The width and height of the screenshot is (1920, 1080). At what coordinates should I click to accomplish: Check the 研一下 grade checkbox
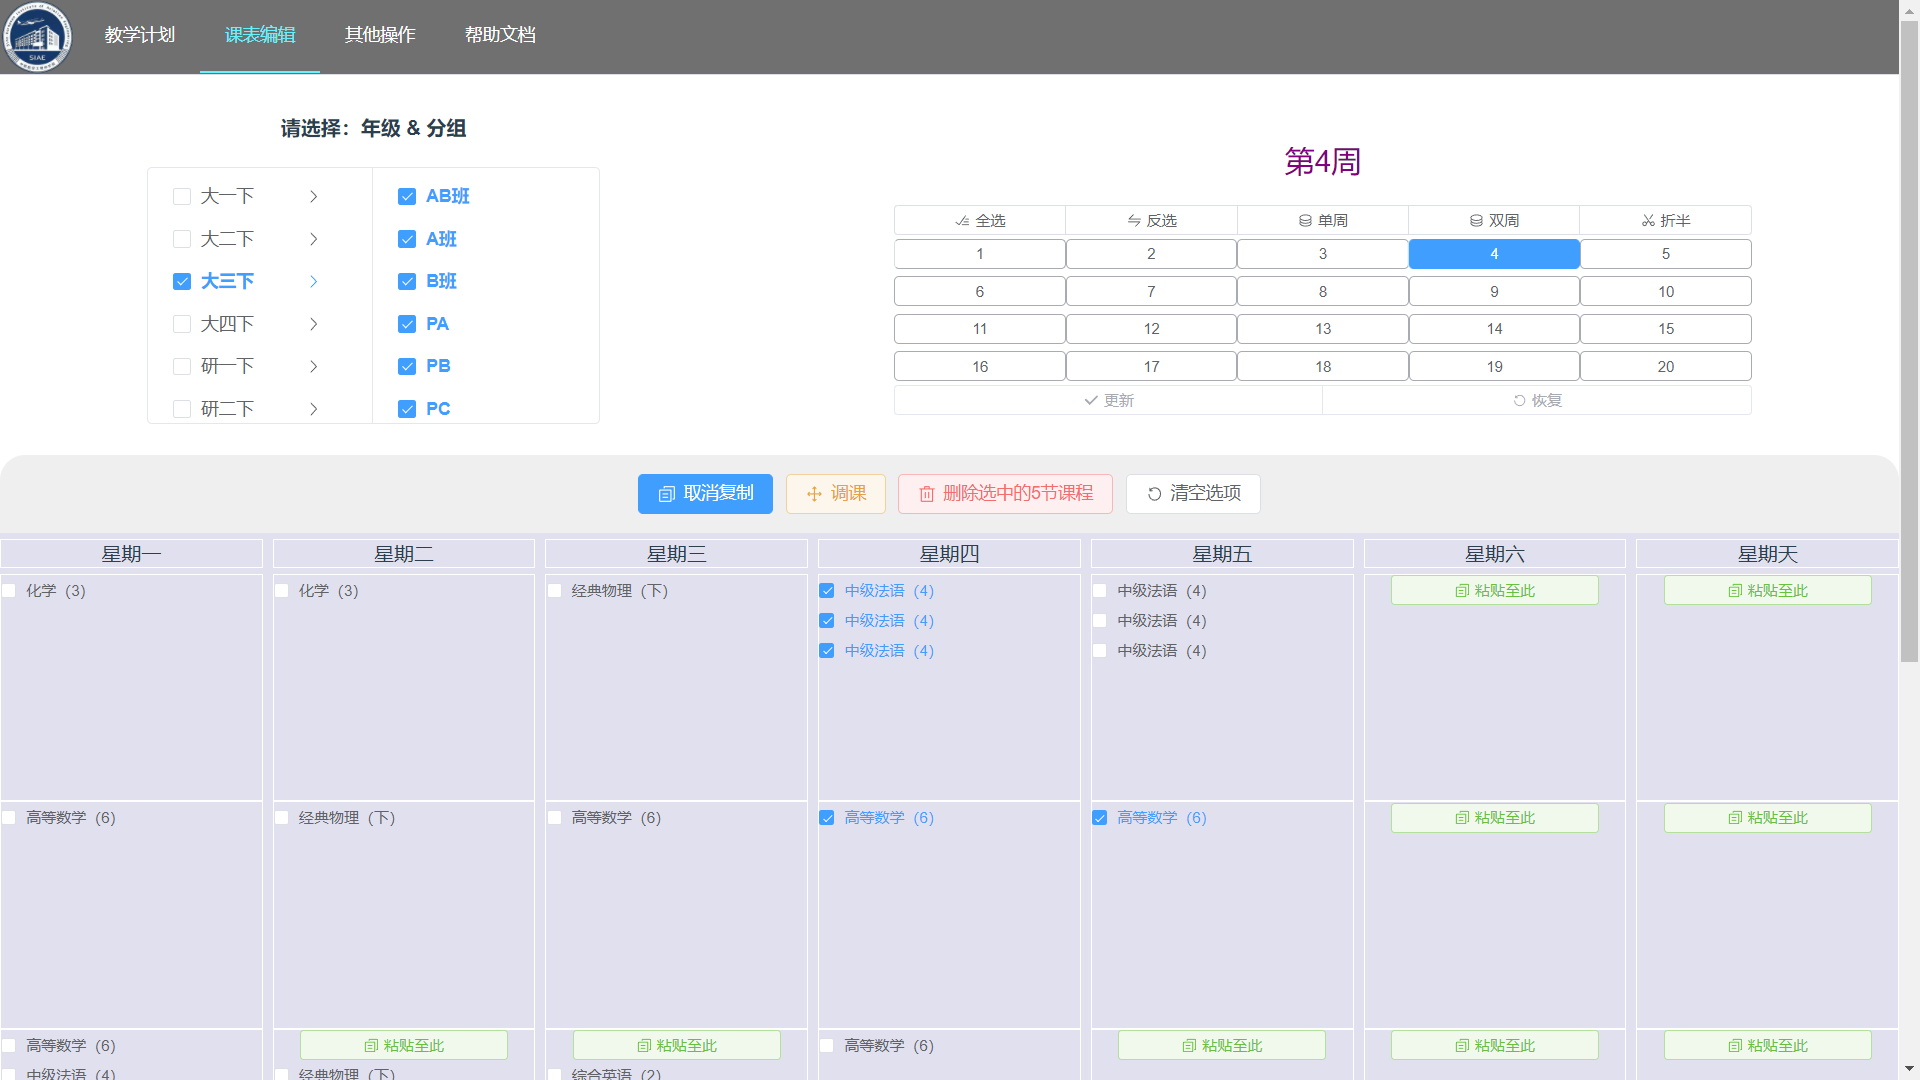point(182,367)
